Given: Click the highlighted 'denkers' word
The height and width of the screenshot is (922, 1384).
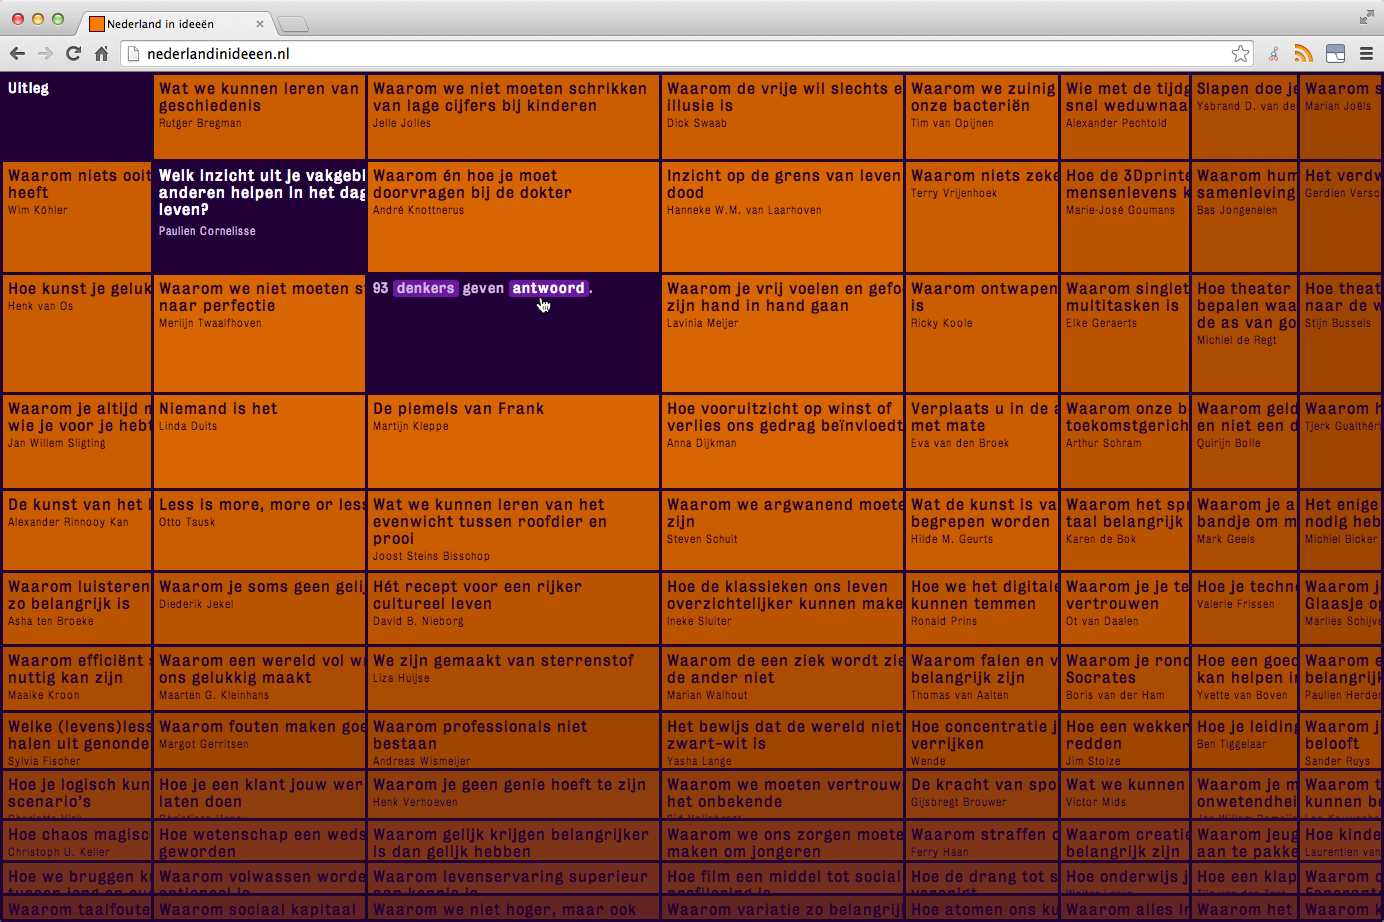Looking at the screenshot, I should [x=425, y=288].
